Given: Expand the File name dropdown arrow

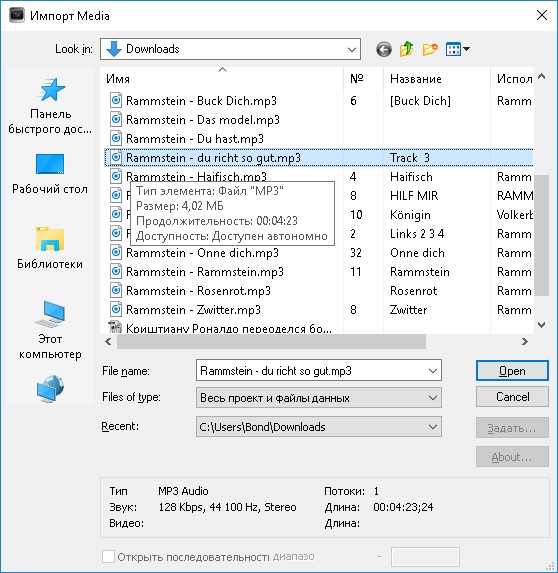Looking at the screenshot, I should click(x=433, y=371).
